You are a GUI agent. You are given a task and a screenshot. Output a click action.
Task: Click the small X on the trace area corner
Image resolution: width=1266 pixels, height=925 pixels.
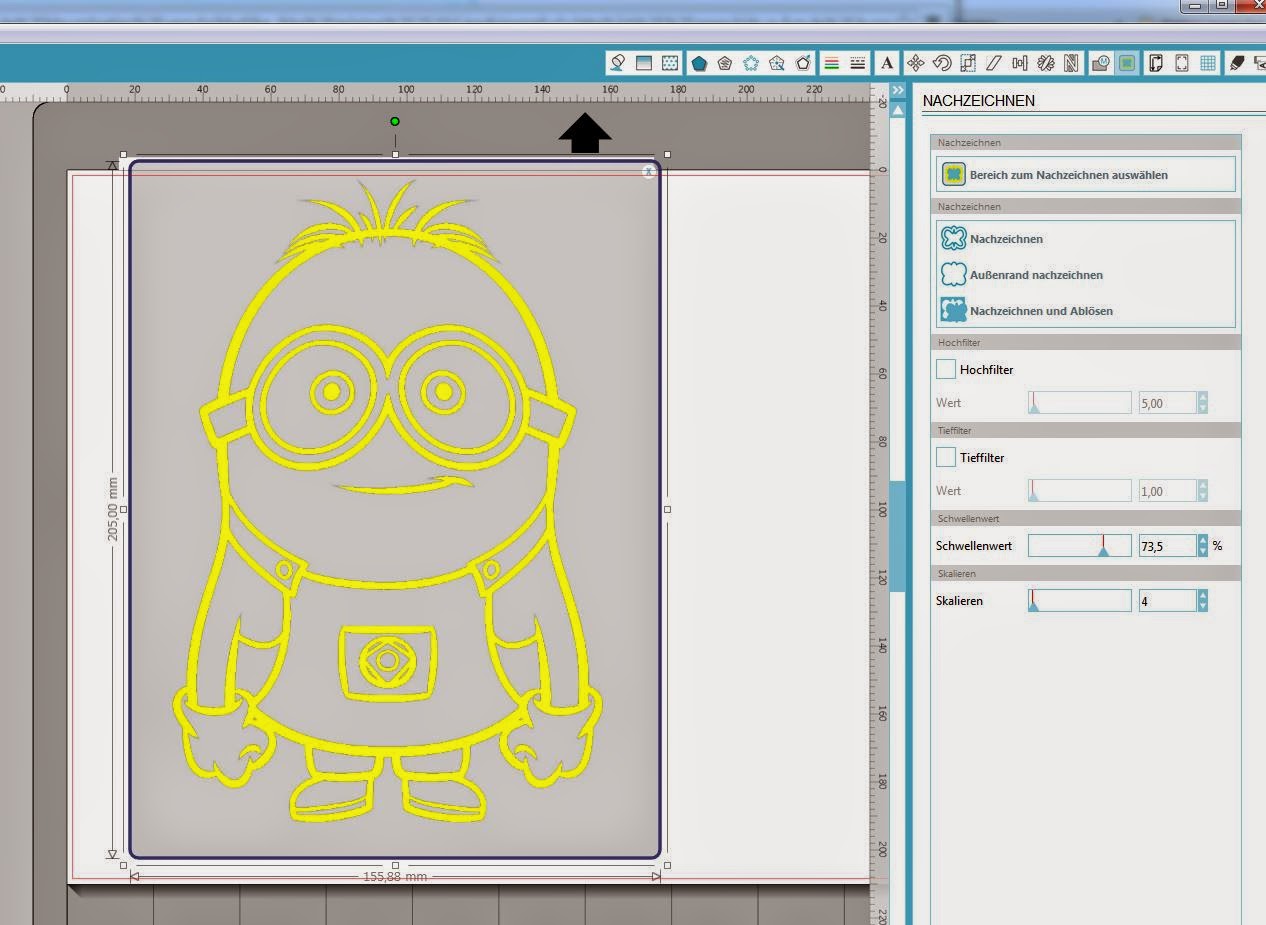click(649, 172)
